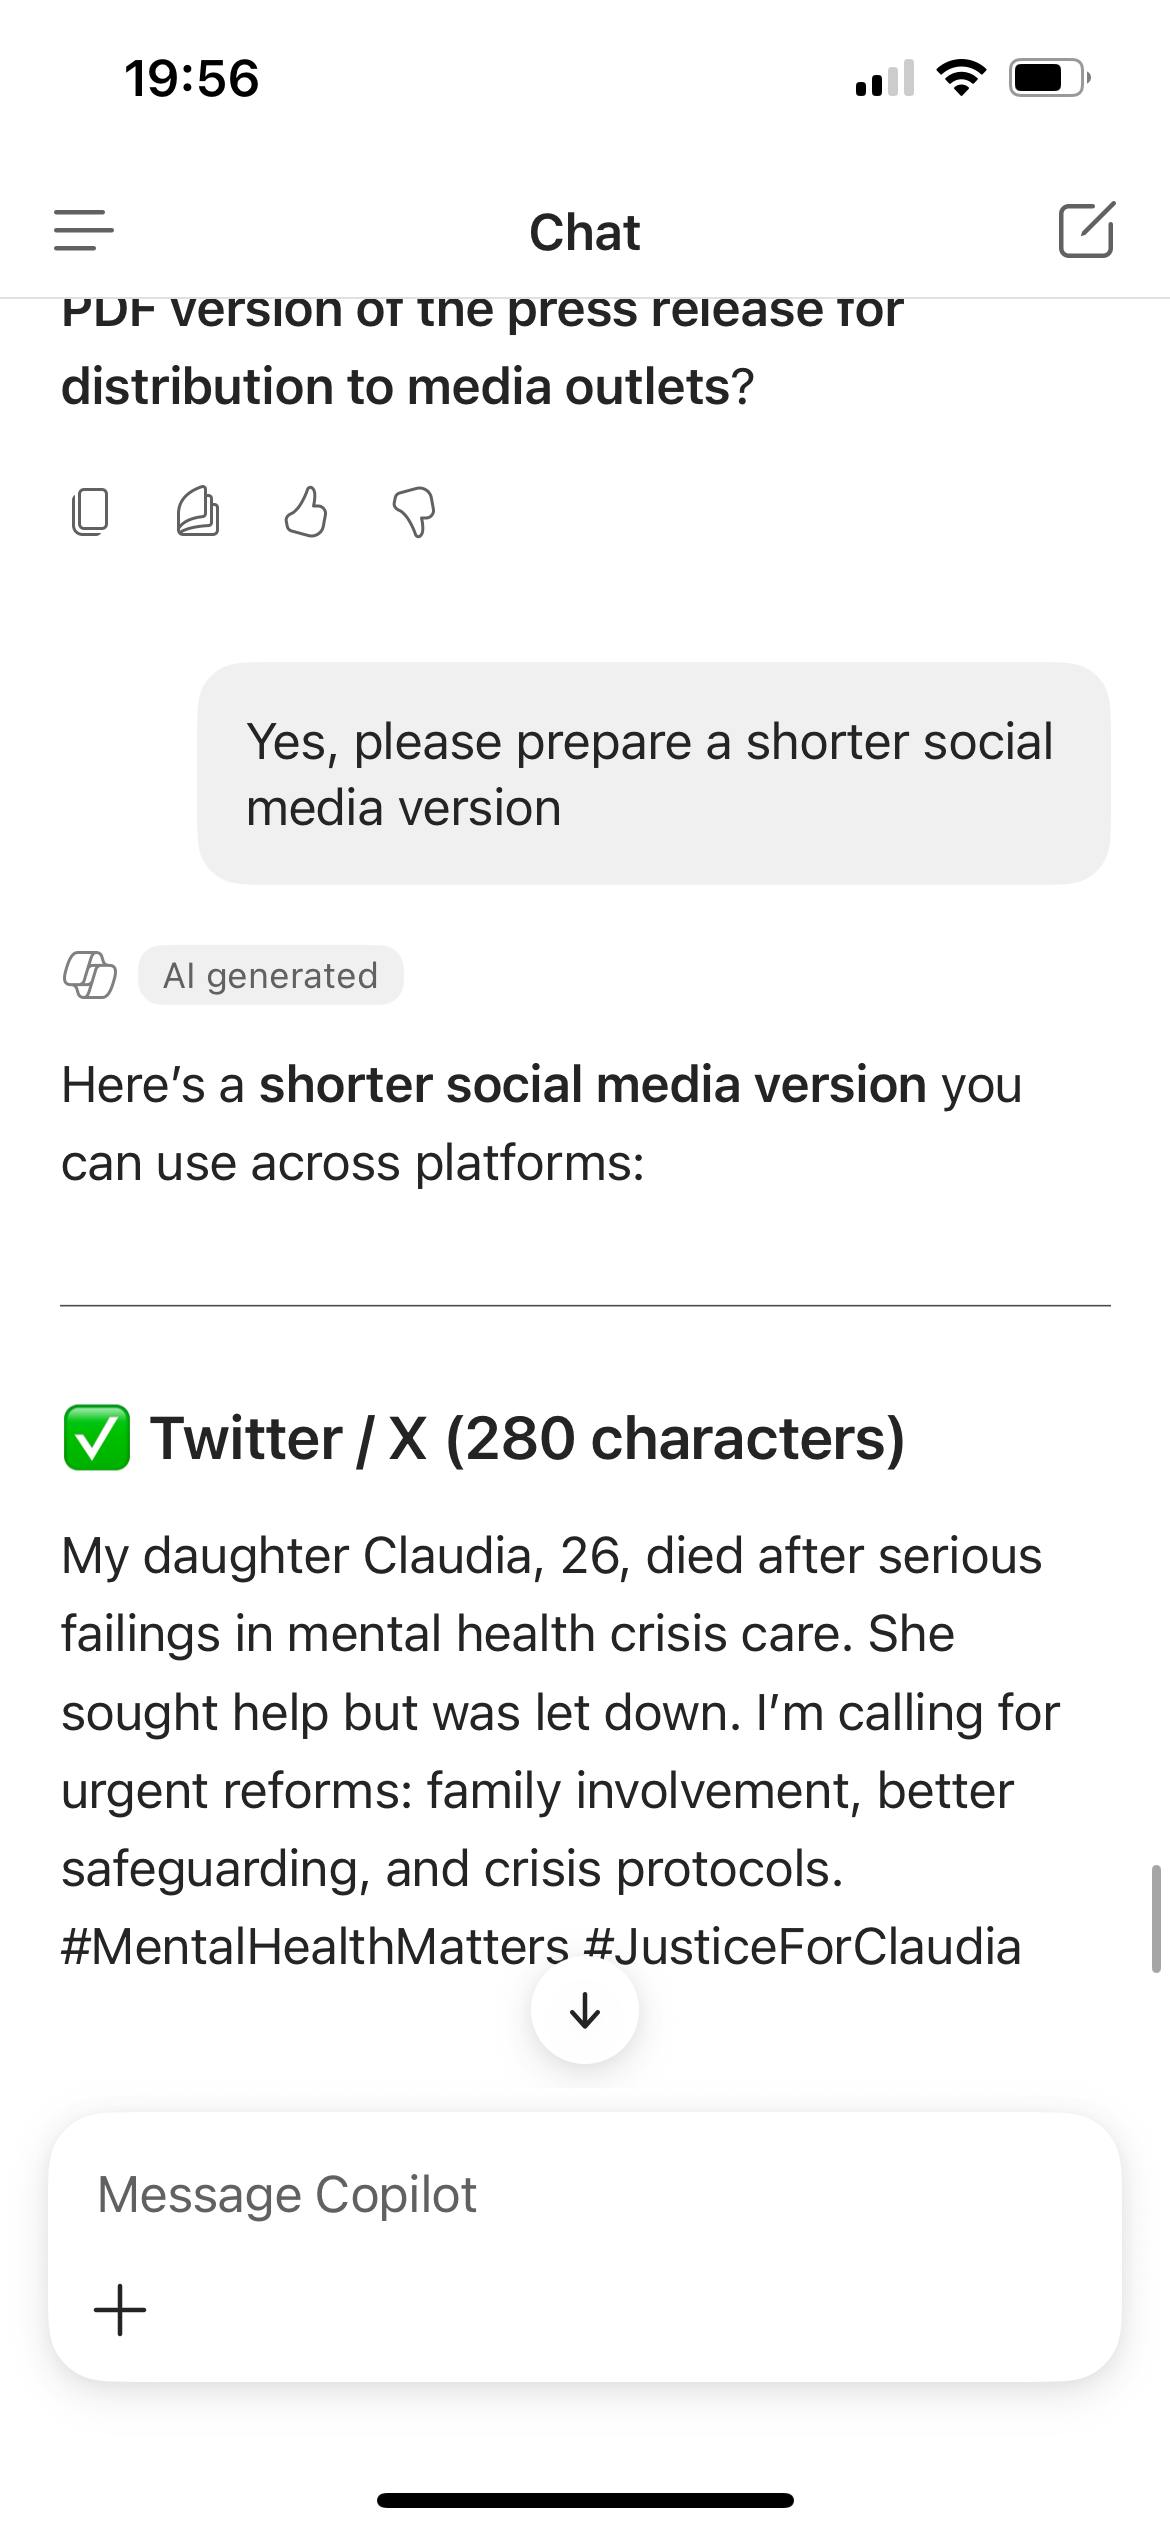Dislike the response with thumbs down
Screen dimensions: 1170x2532
pos(414,512)
